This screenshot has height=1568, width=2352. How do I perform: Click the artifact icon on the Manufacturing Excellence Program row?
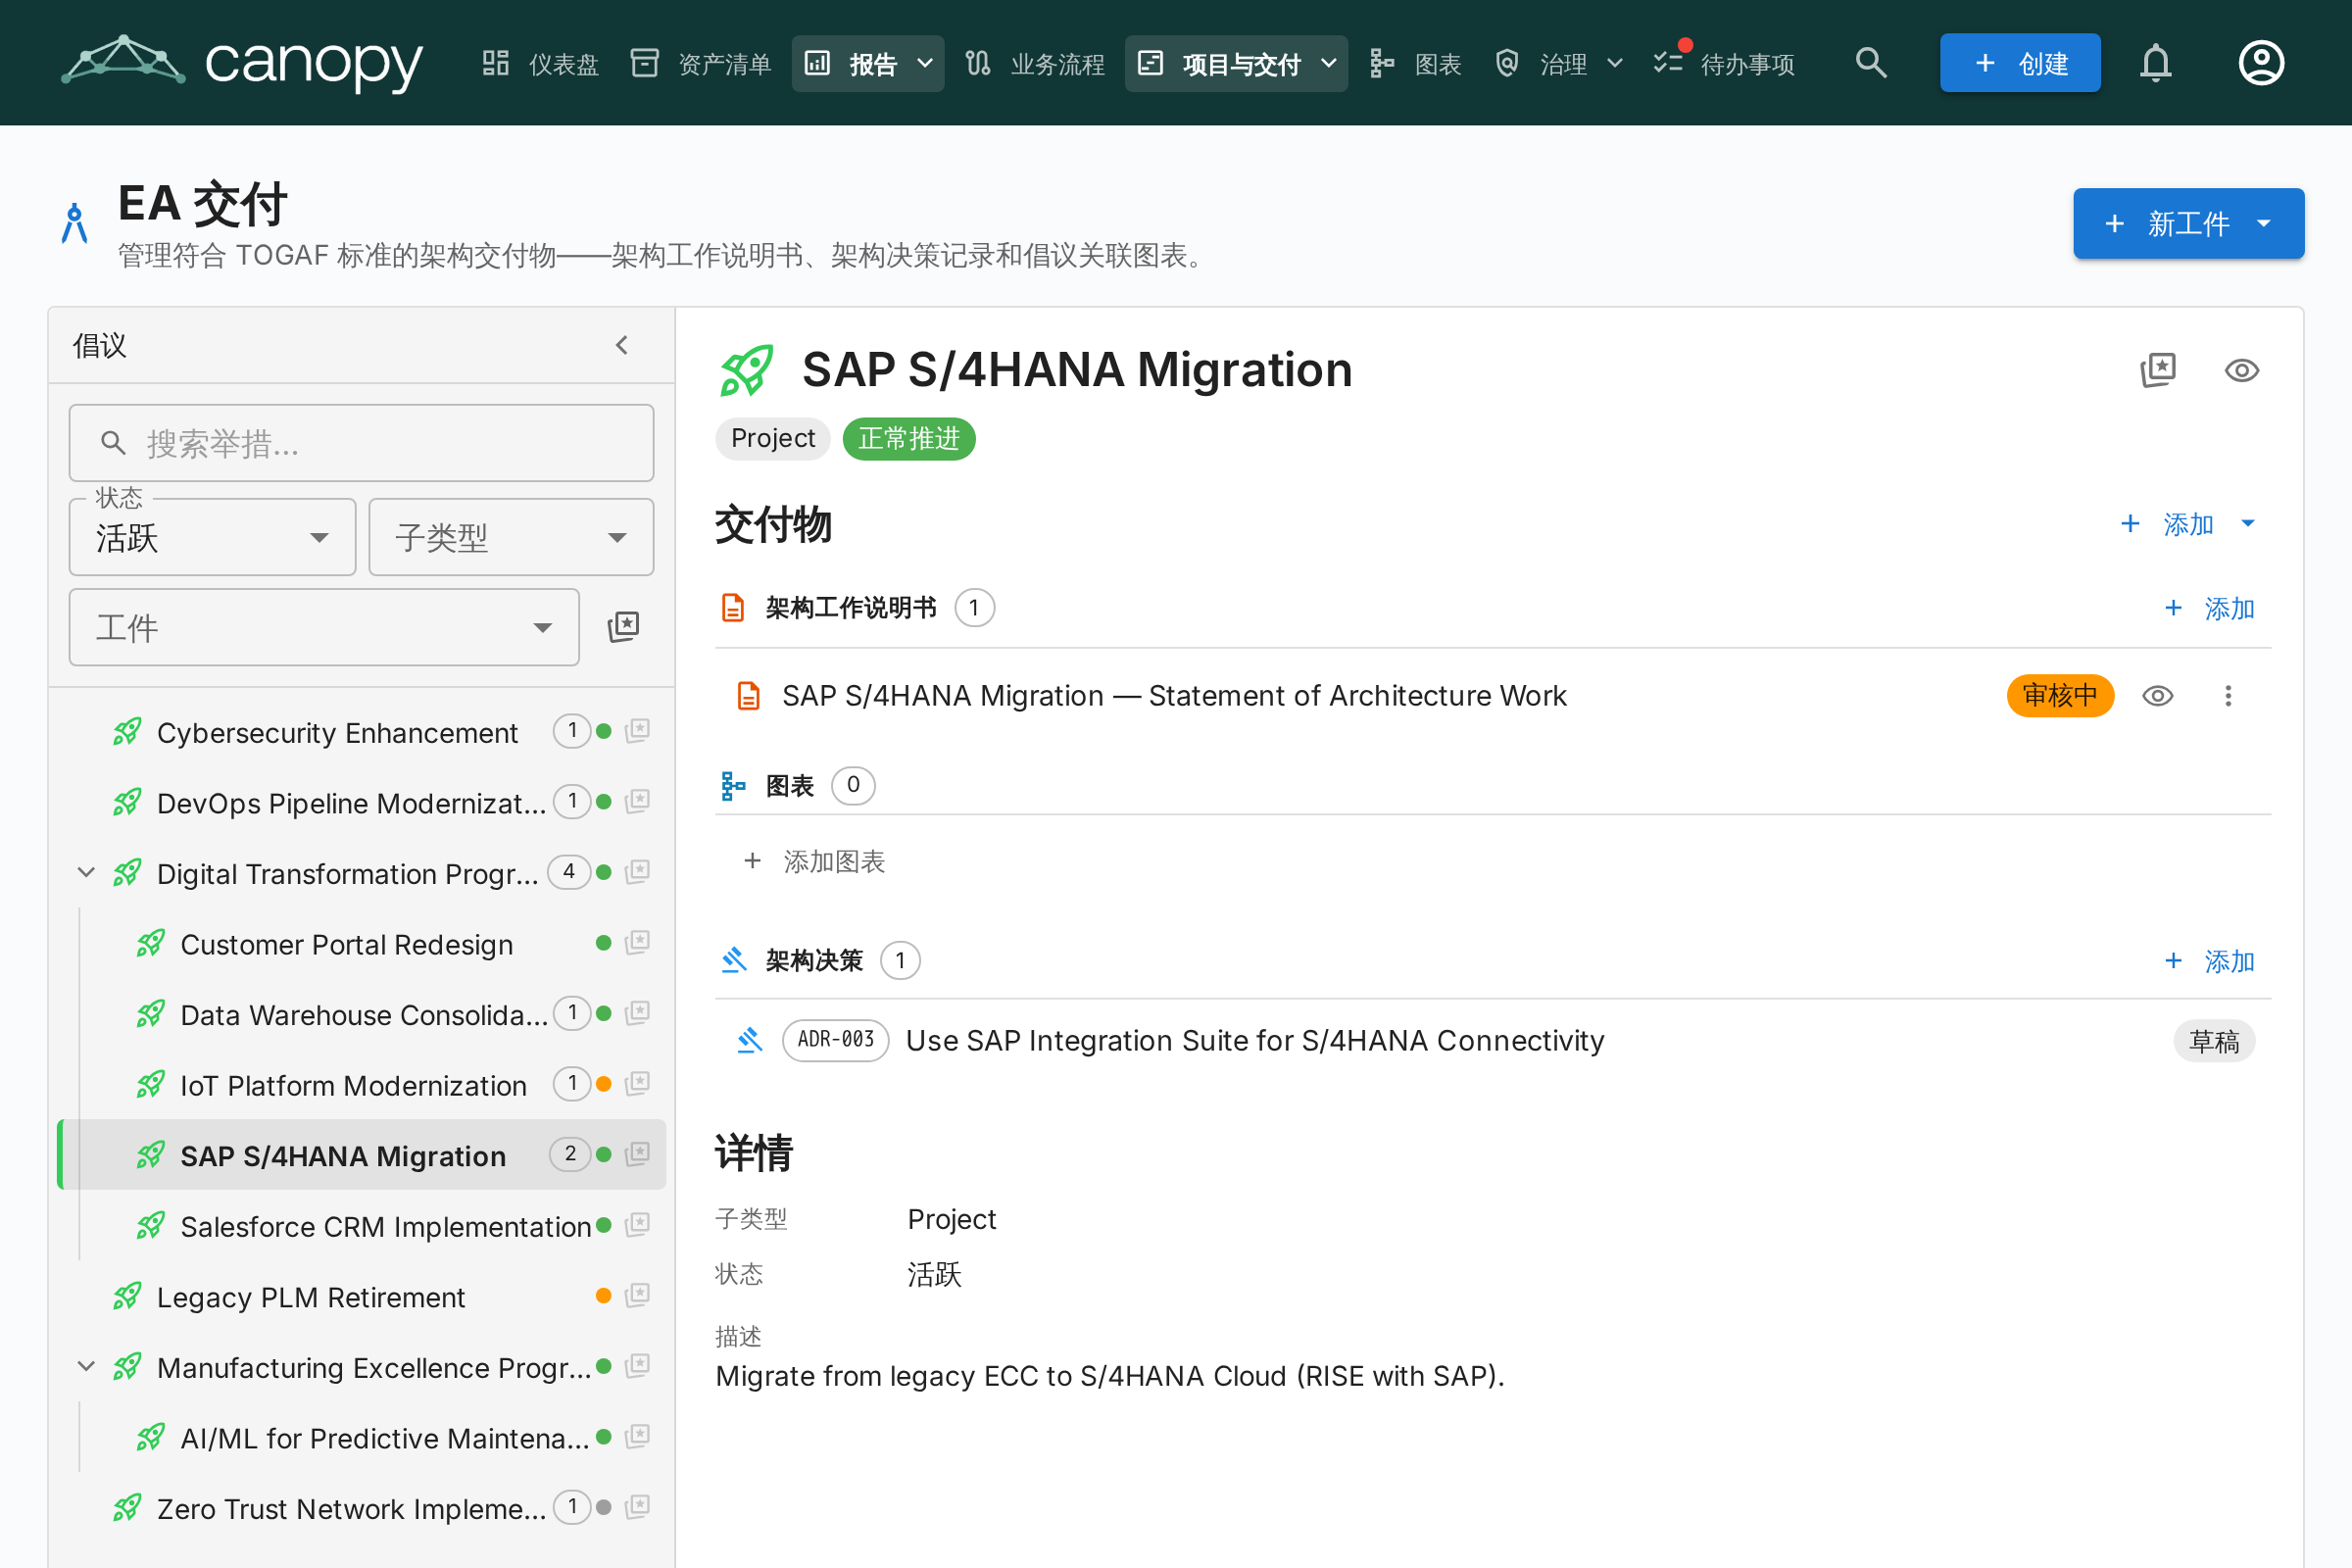pos(637,1366)
